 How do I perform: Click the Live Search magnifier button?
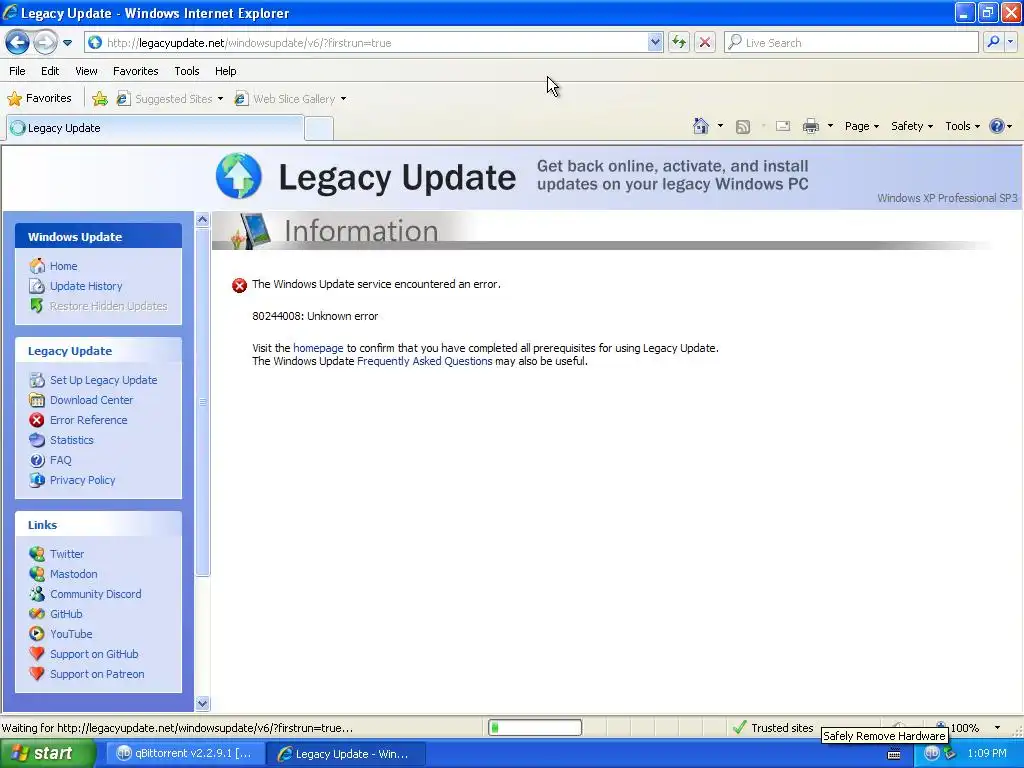pos(993,42)
